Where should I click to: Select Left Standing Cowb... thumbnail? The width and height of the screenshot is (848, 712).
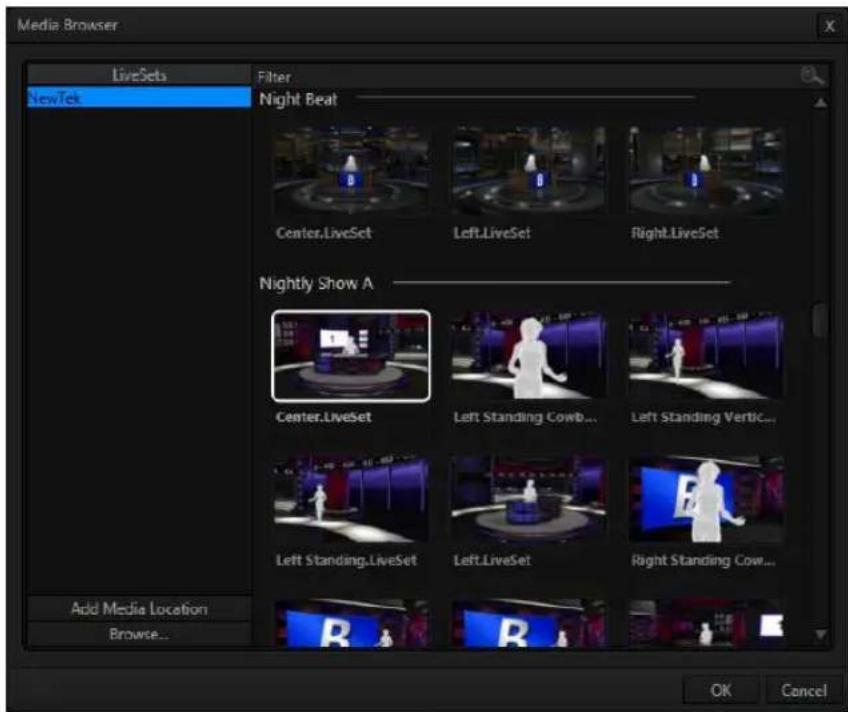point(529,356)
